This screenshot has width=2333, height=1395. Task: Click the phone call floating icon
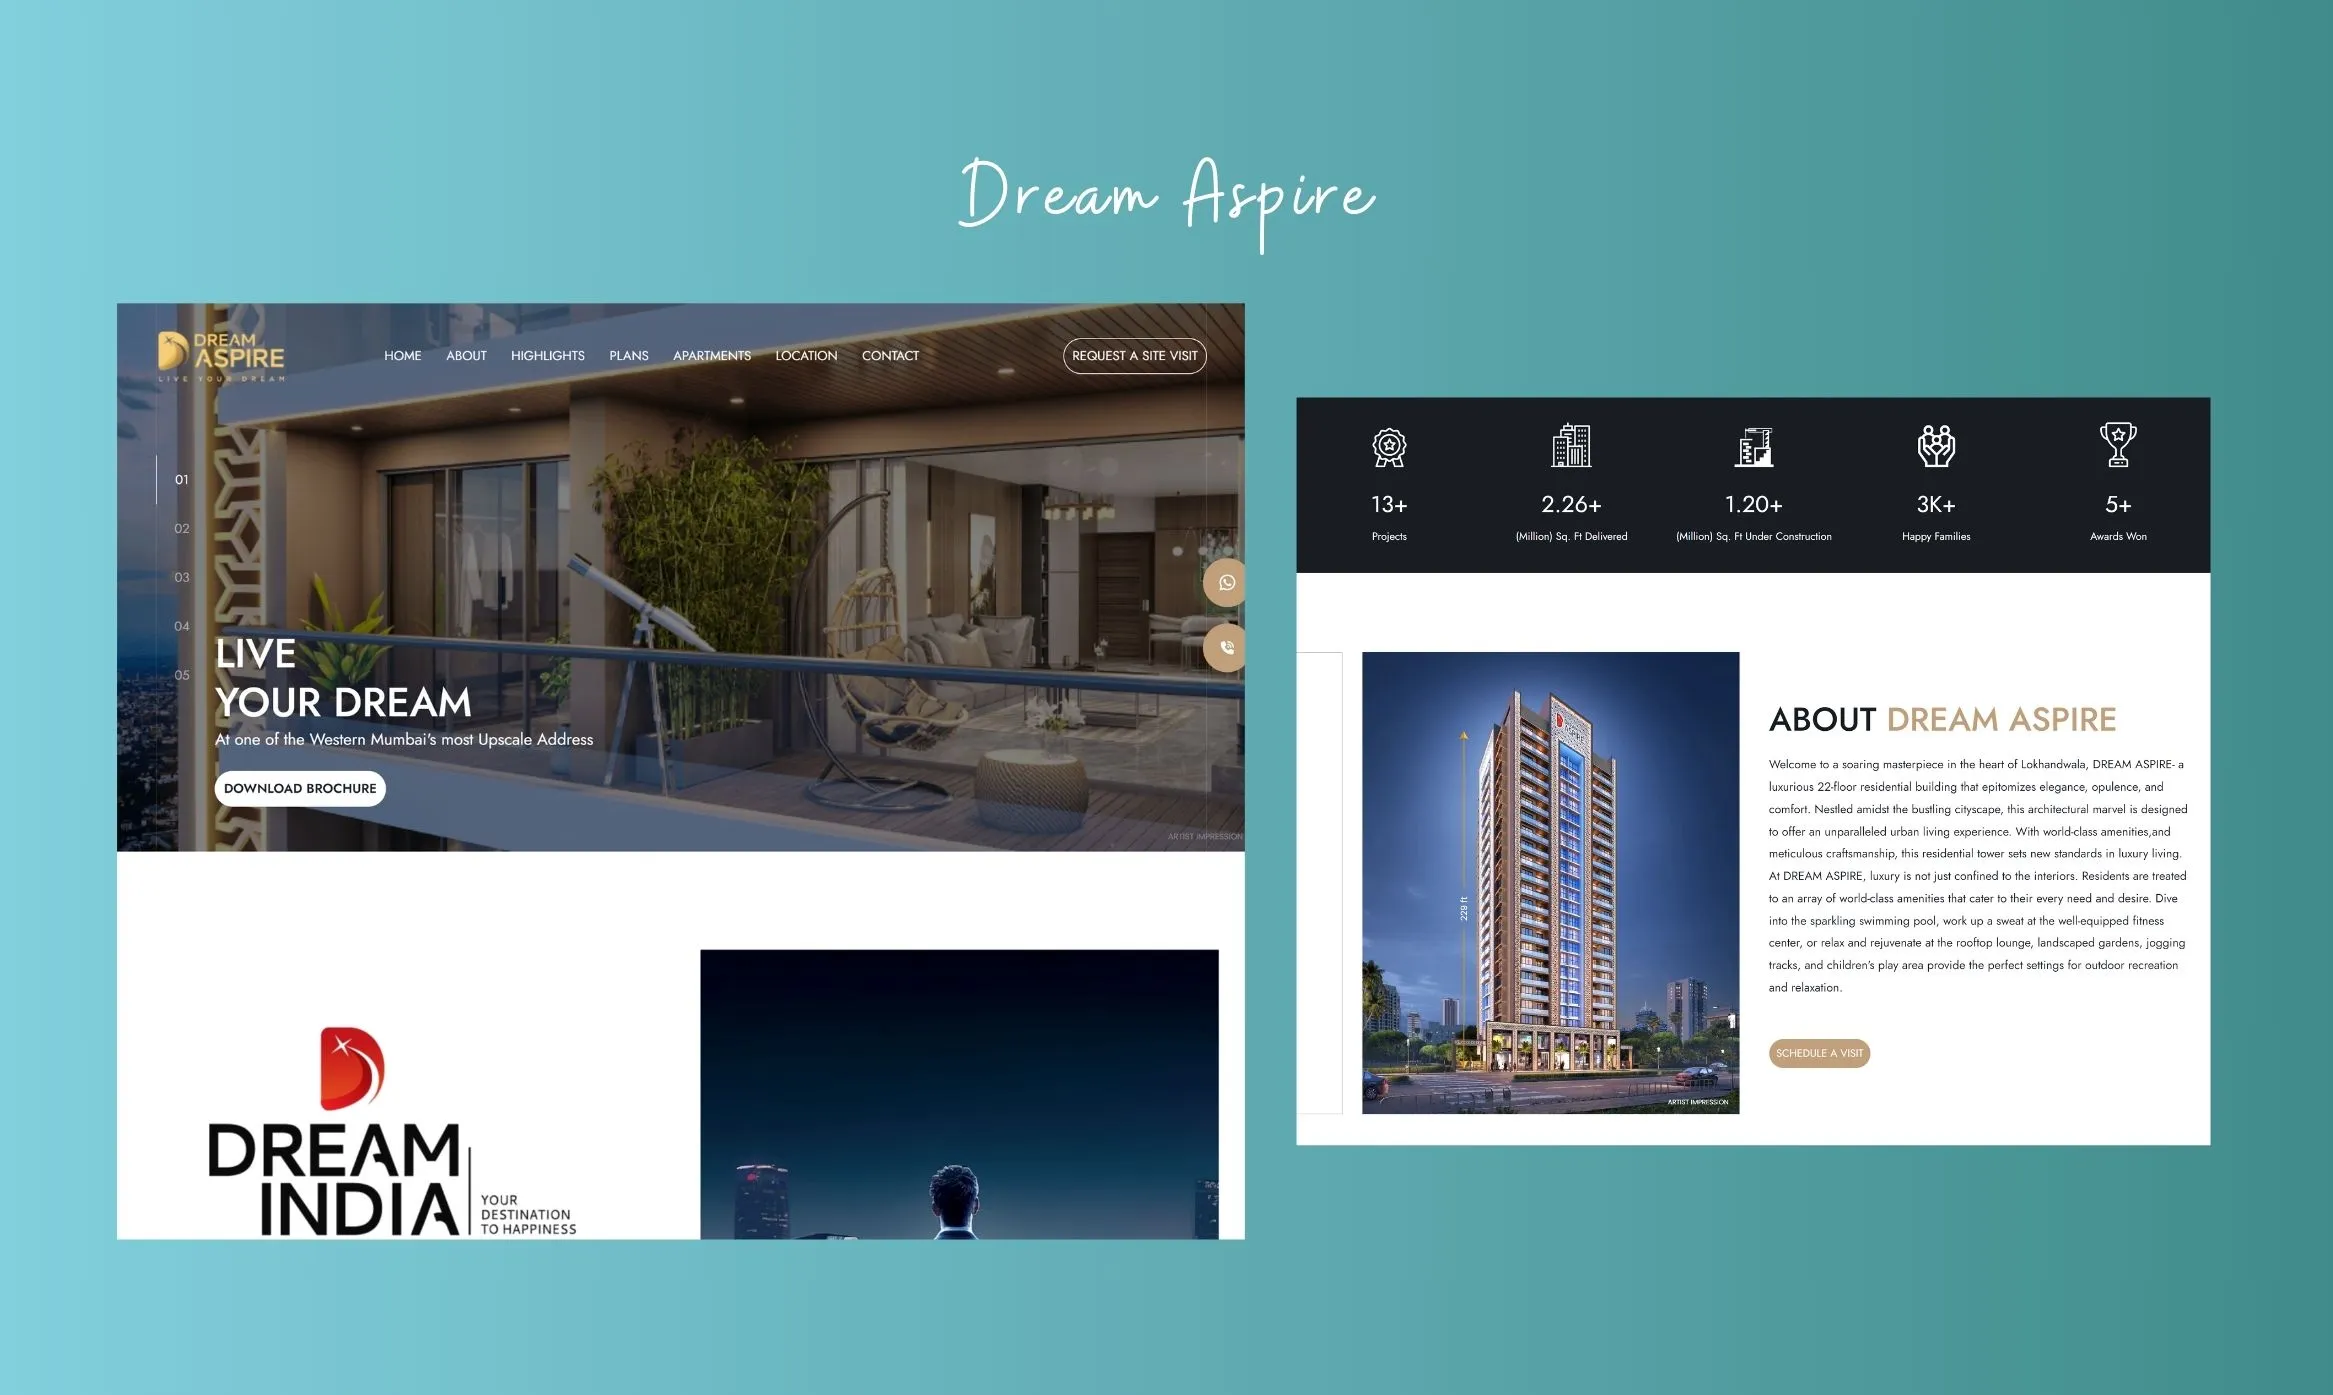tap(1226, 647)
